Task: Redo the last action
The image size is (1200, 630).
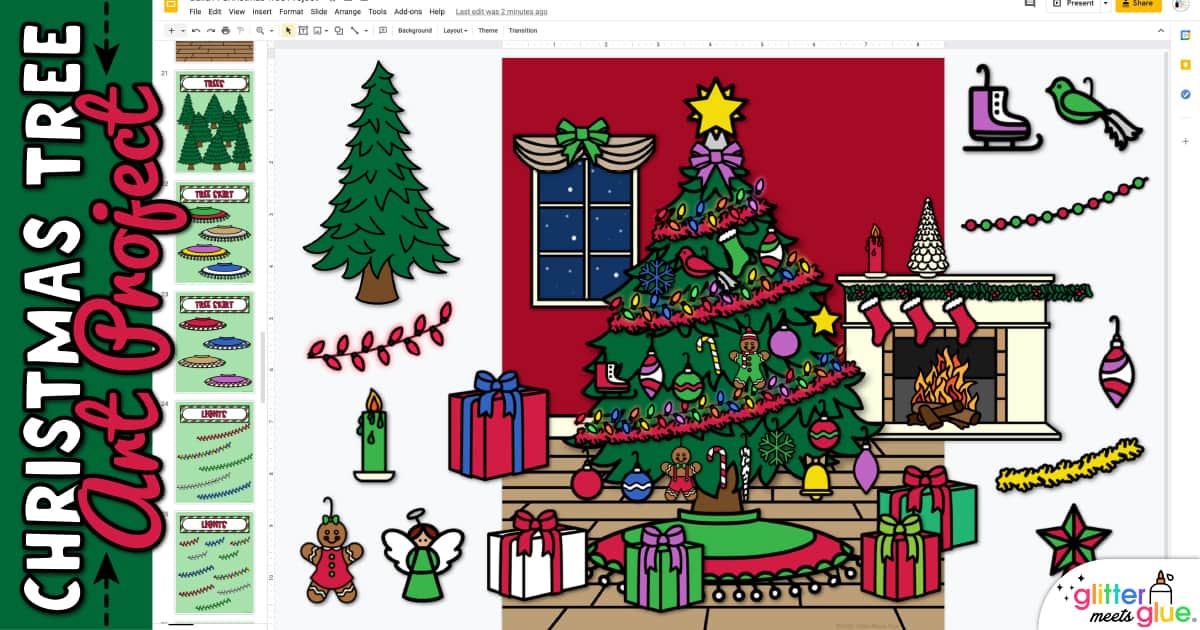Action: 210,30
